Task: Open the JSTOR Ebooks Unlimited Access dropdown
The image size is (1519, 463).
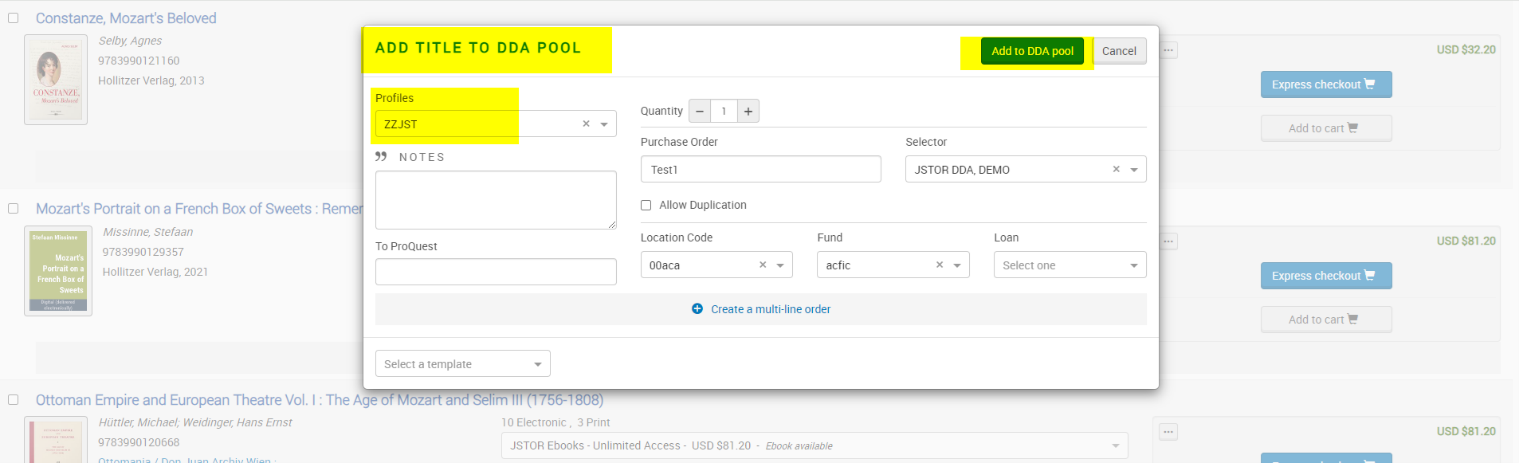Action: pos(814,446)
